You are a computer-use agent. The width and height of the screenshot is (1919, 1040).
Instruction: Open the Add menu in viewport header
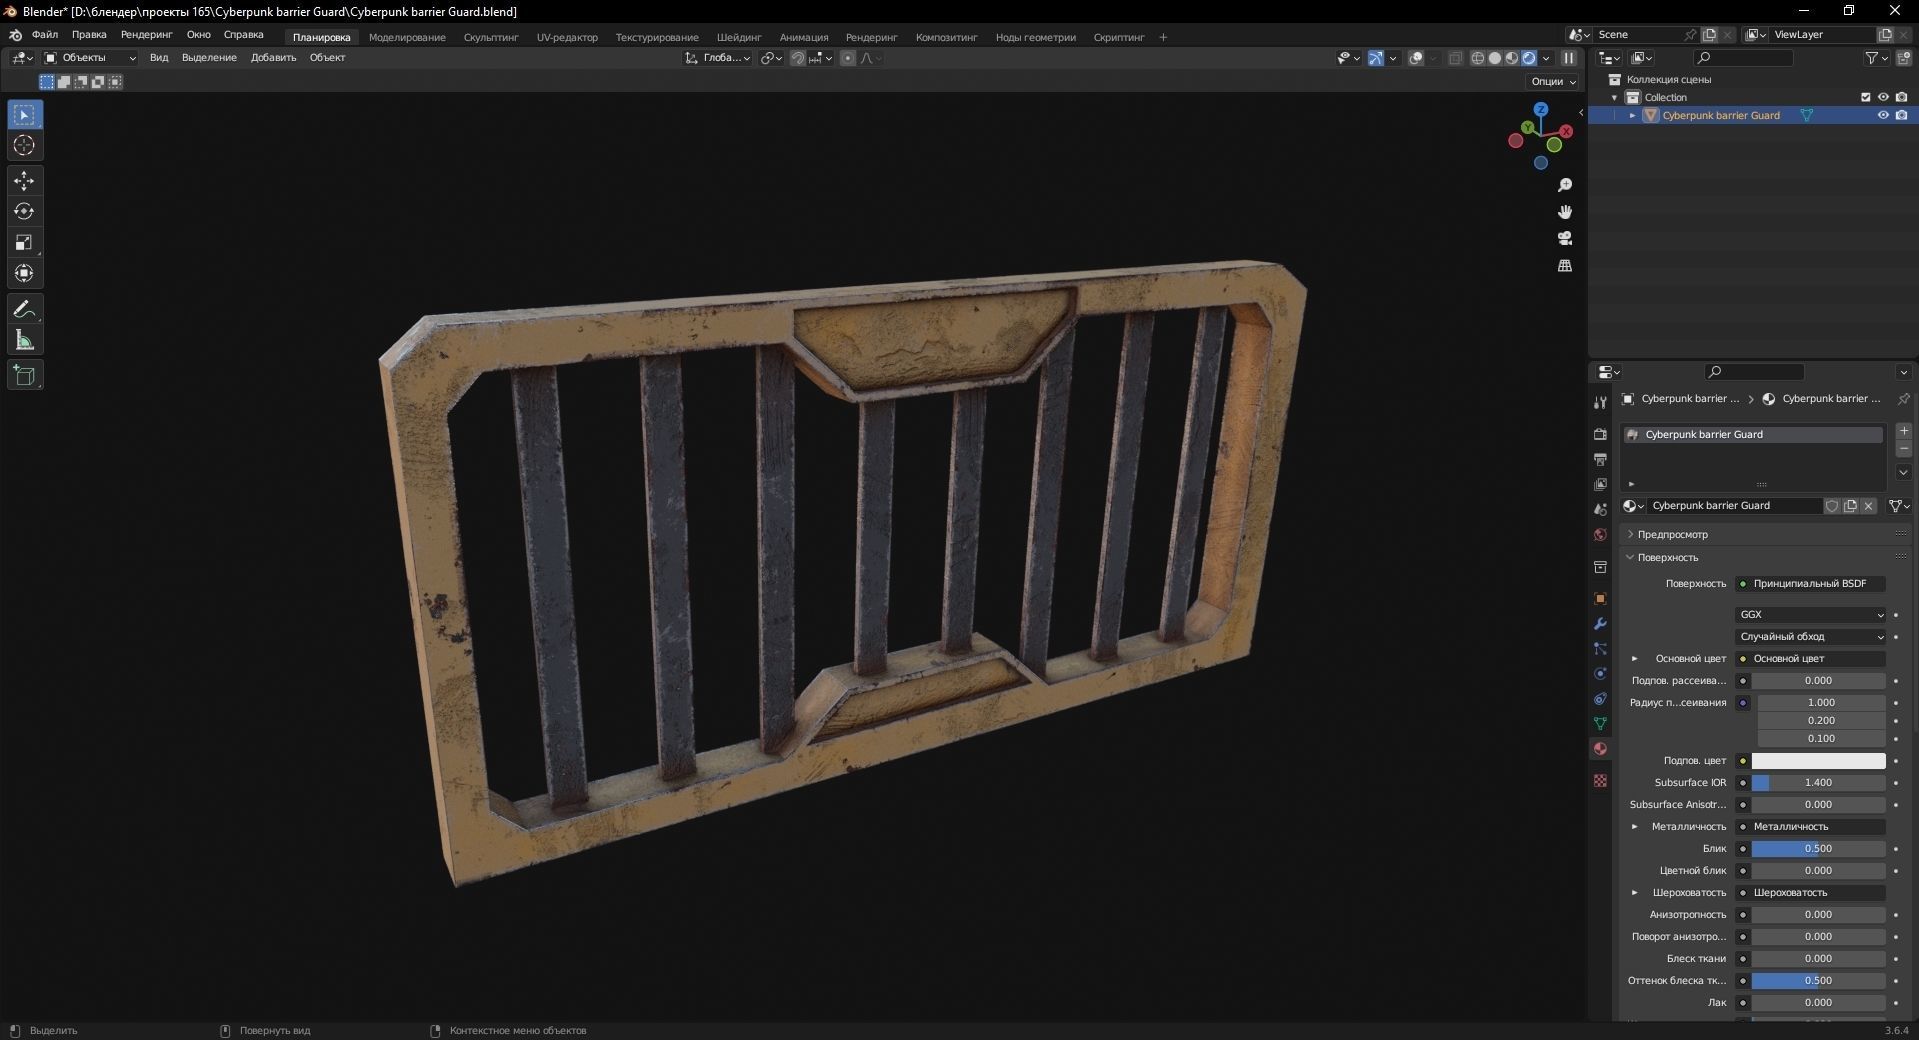pos(273,58)
